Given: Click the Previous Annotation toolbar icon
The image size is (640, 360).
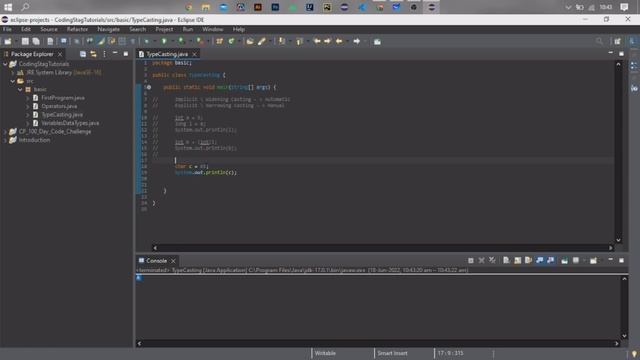Looking at the screenshot, I should coord(300,41).
